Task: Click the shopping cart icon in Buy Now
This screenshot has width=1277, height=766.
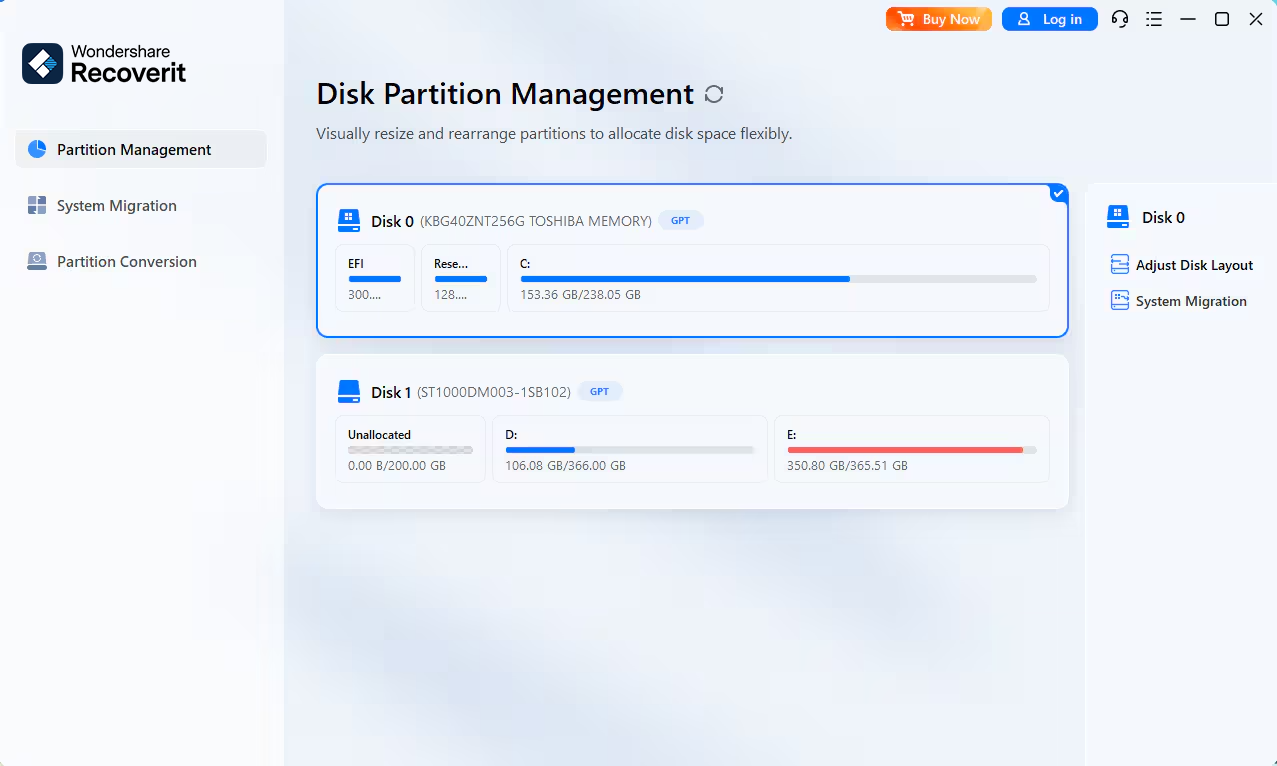Action: (906, 19)
